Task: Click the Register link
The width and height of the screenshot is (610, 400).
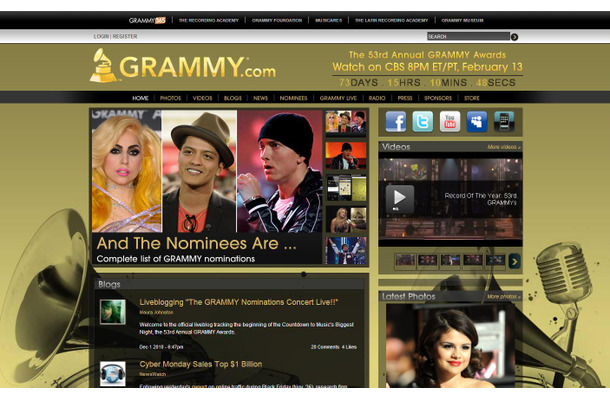Action: [125, 36]
